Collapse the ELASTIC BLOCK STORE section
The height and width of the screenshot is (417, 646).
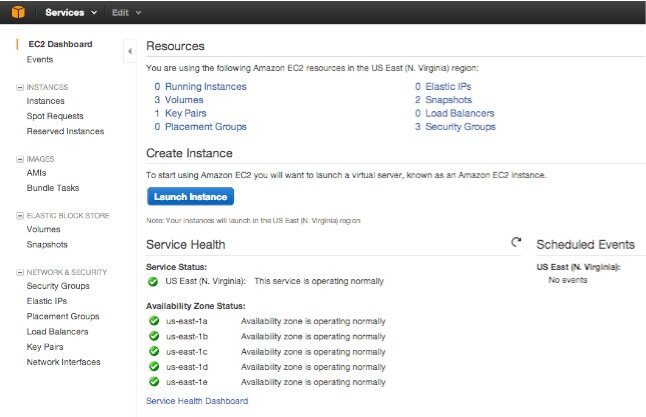pyautogui.click(x=19, y=216)
